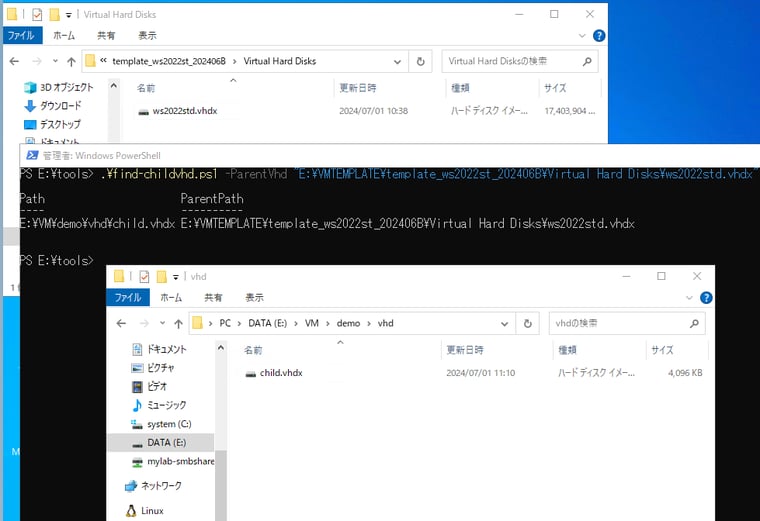Click Virtual Hard Disks breadcrumb segment
Image resolution: width=760 pixels, height=521 pixels.
pos(280,61)
